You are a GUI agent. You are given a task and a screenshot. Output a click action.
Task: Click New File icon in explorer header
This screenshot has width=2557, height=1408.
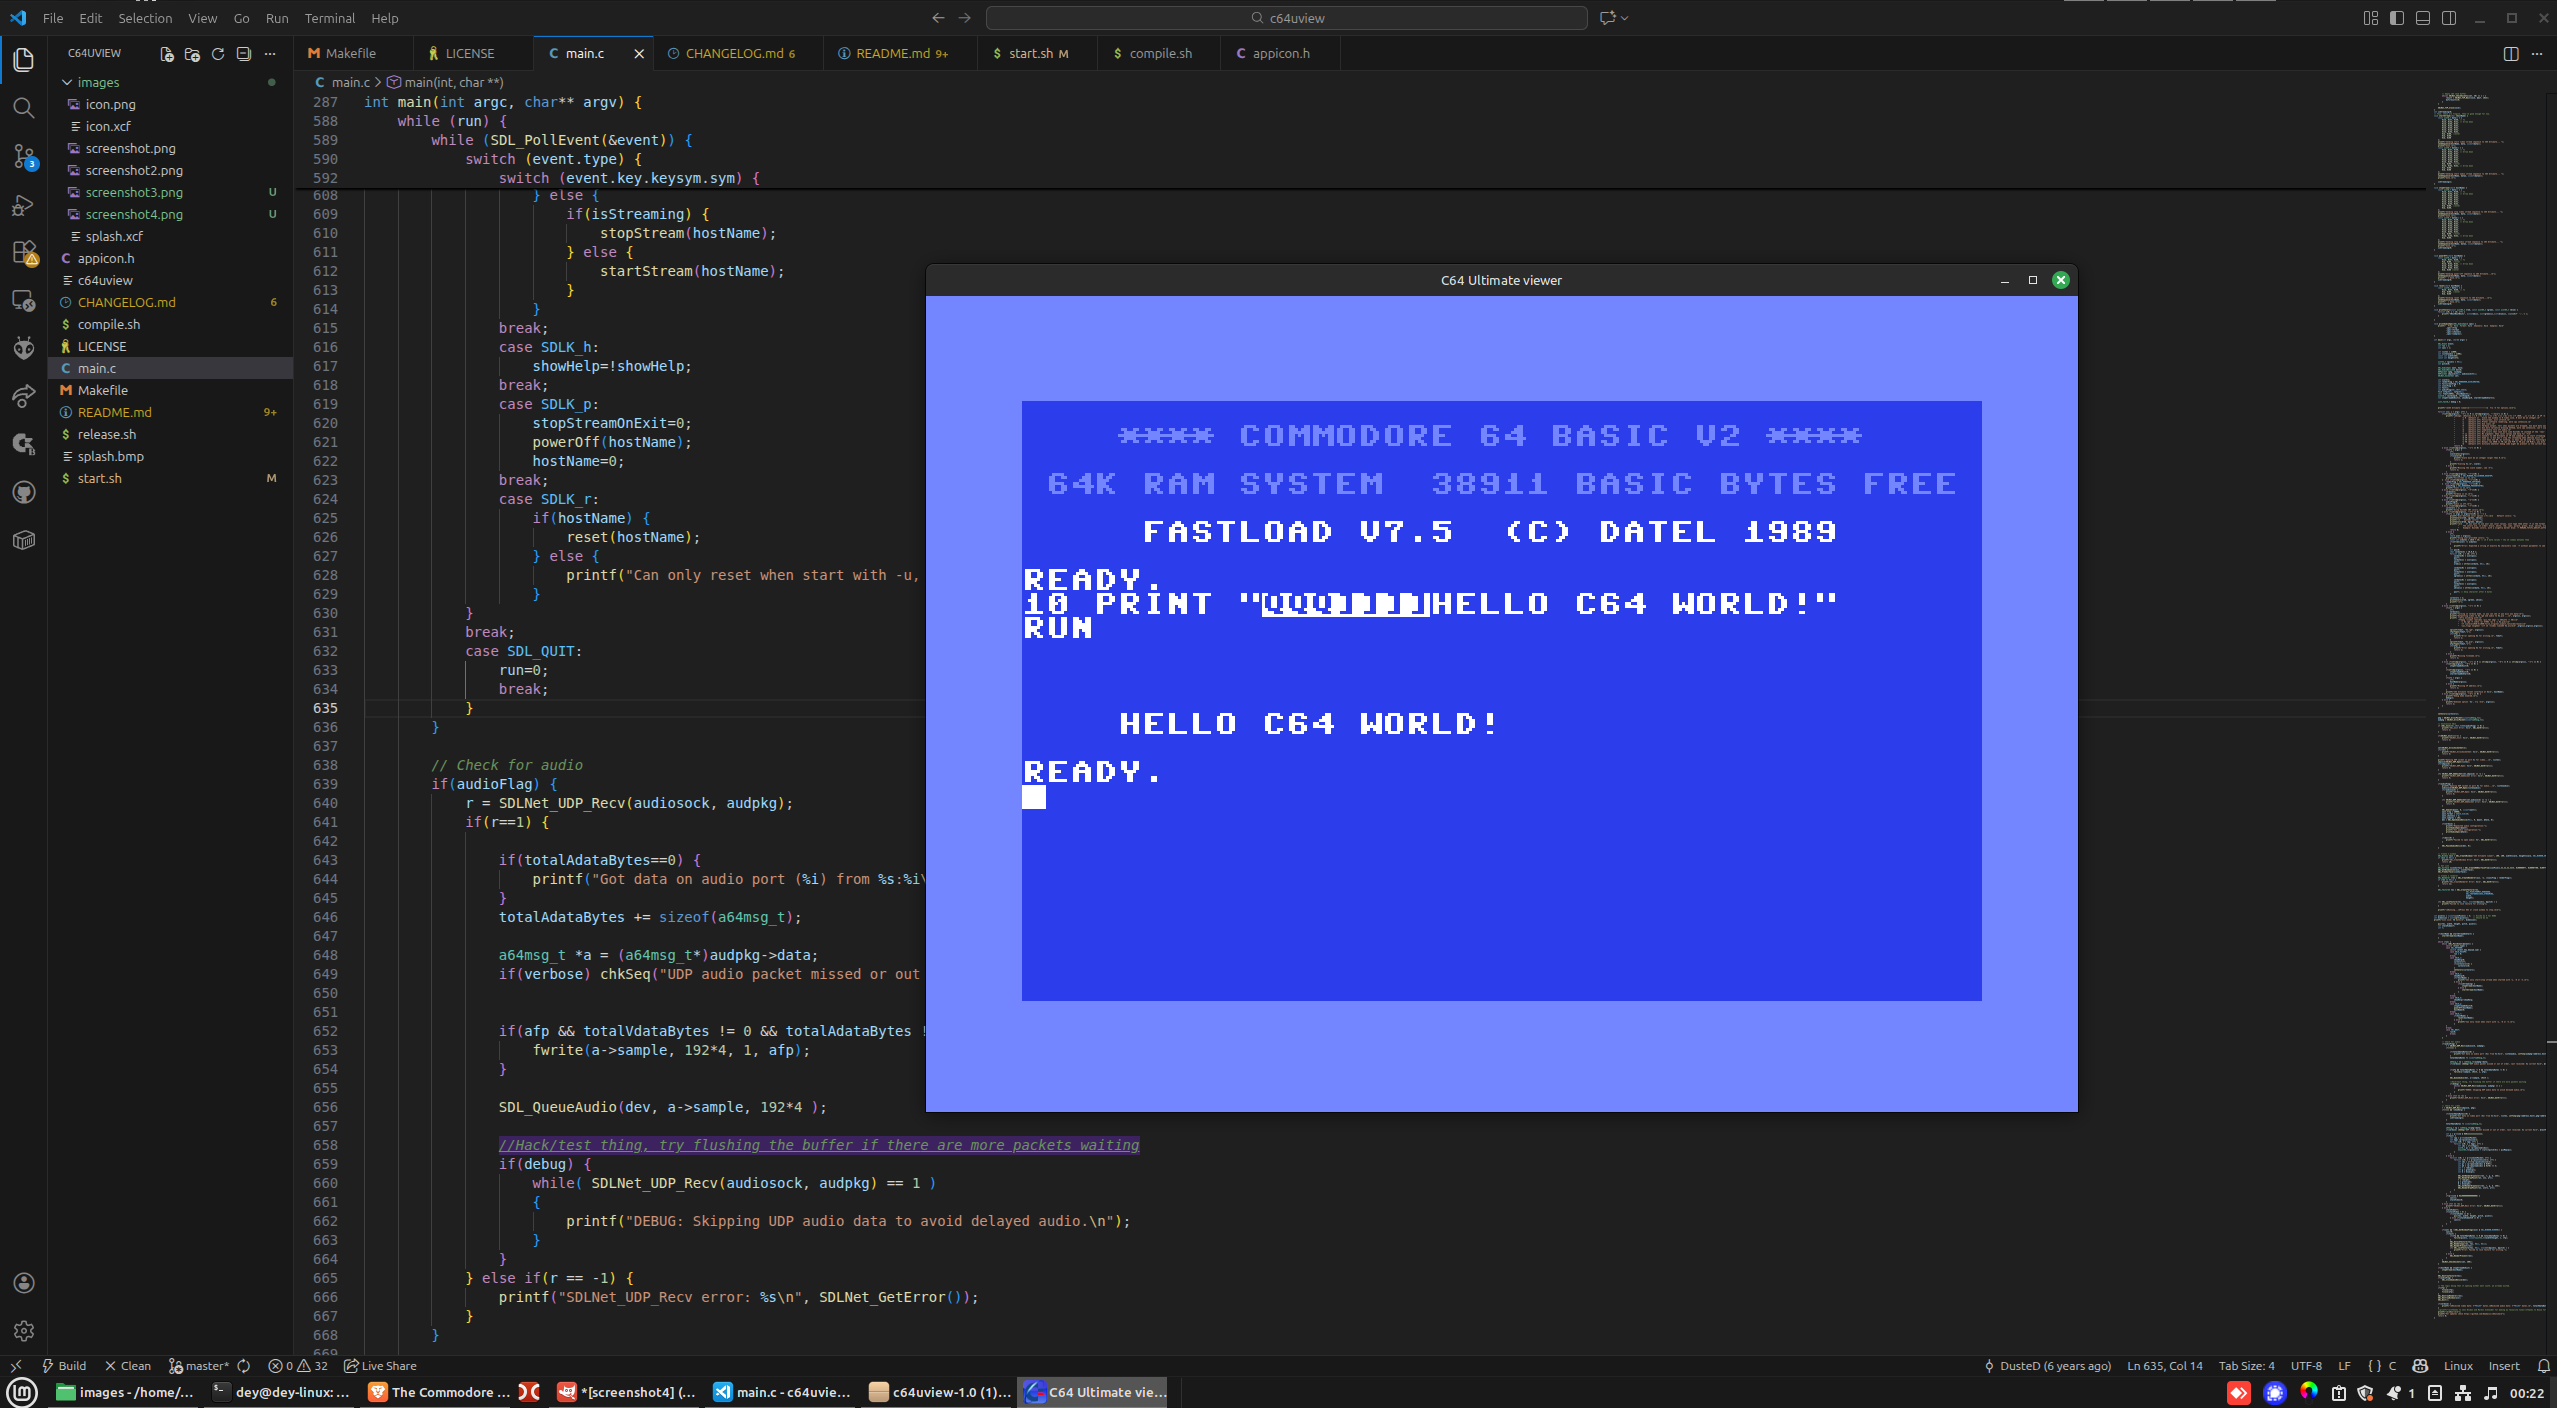click(167, 54)
